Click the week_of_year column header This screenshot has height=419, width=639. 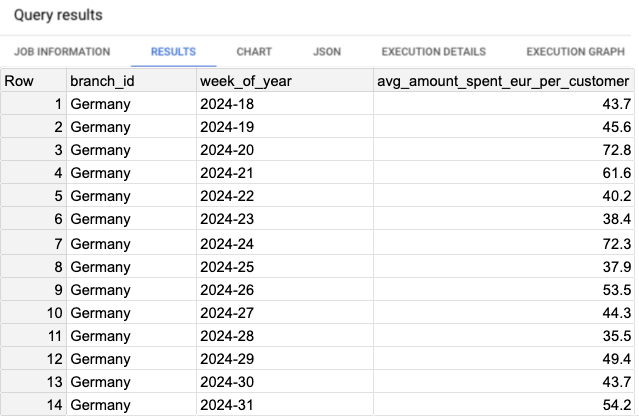[x=246, y=81]
